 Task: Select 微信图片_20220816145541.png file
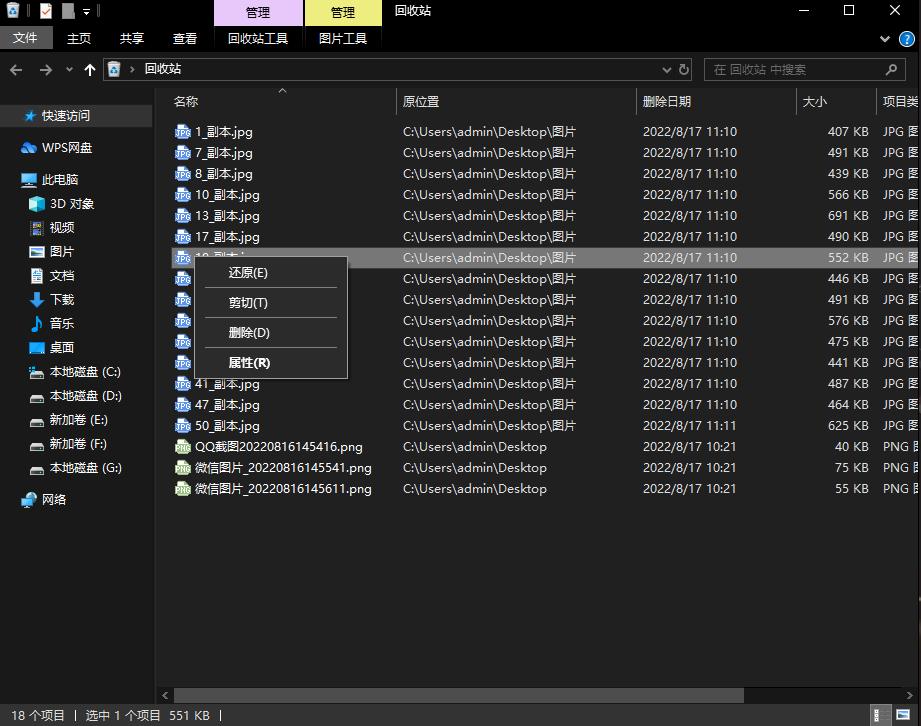(x=283, y=468)
